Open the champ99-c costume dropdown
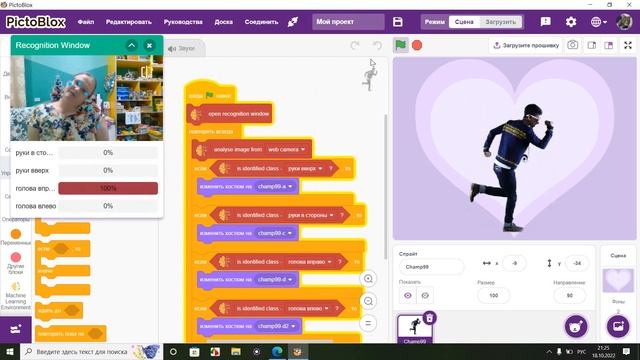Viewport: 640px width, 360px height. [275, 233]
